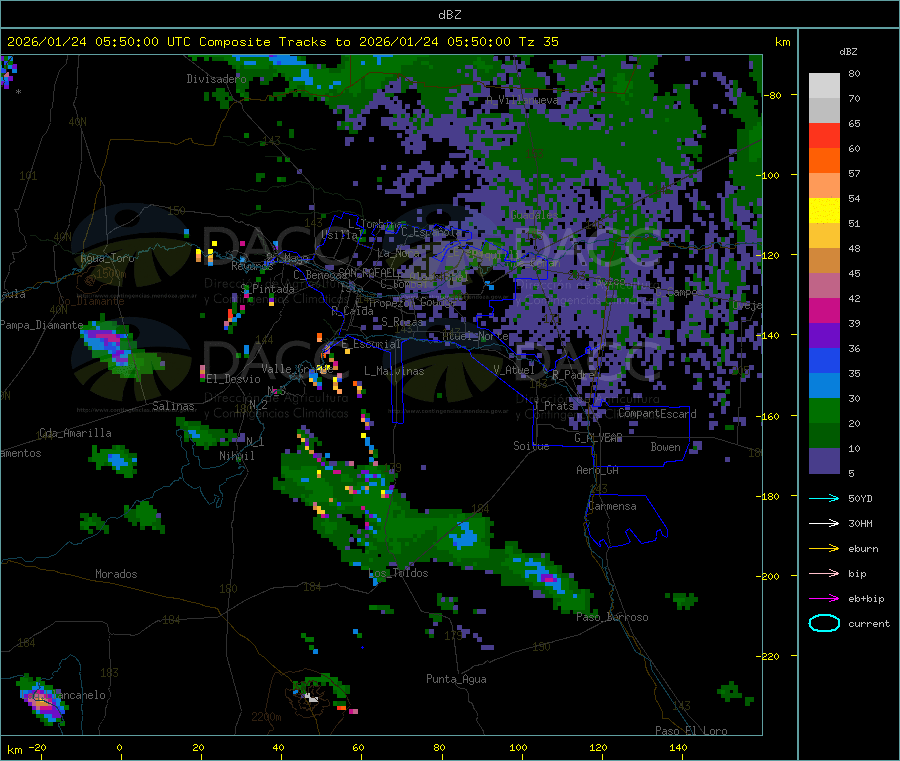Click the 'L_Malvinas' map label

point(394,371)
